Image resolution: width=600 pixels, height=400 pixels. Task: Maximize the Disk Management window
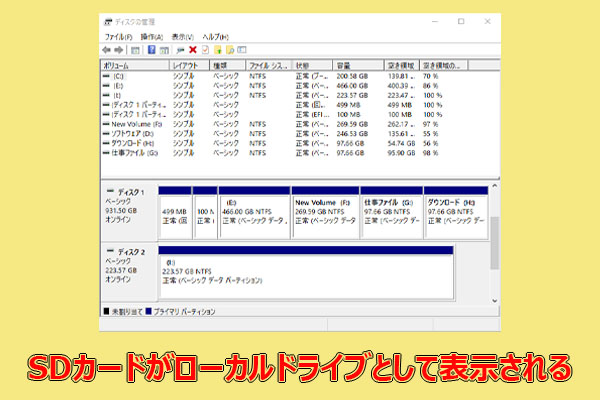[x=461, y=21]
